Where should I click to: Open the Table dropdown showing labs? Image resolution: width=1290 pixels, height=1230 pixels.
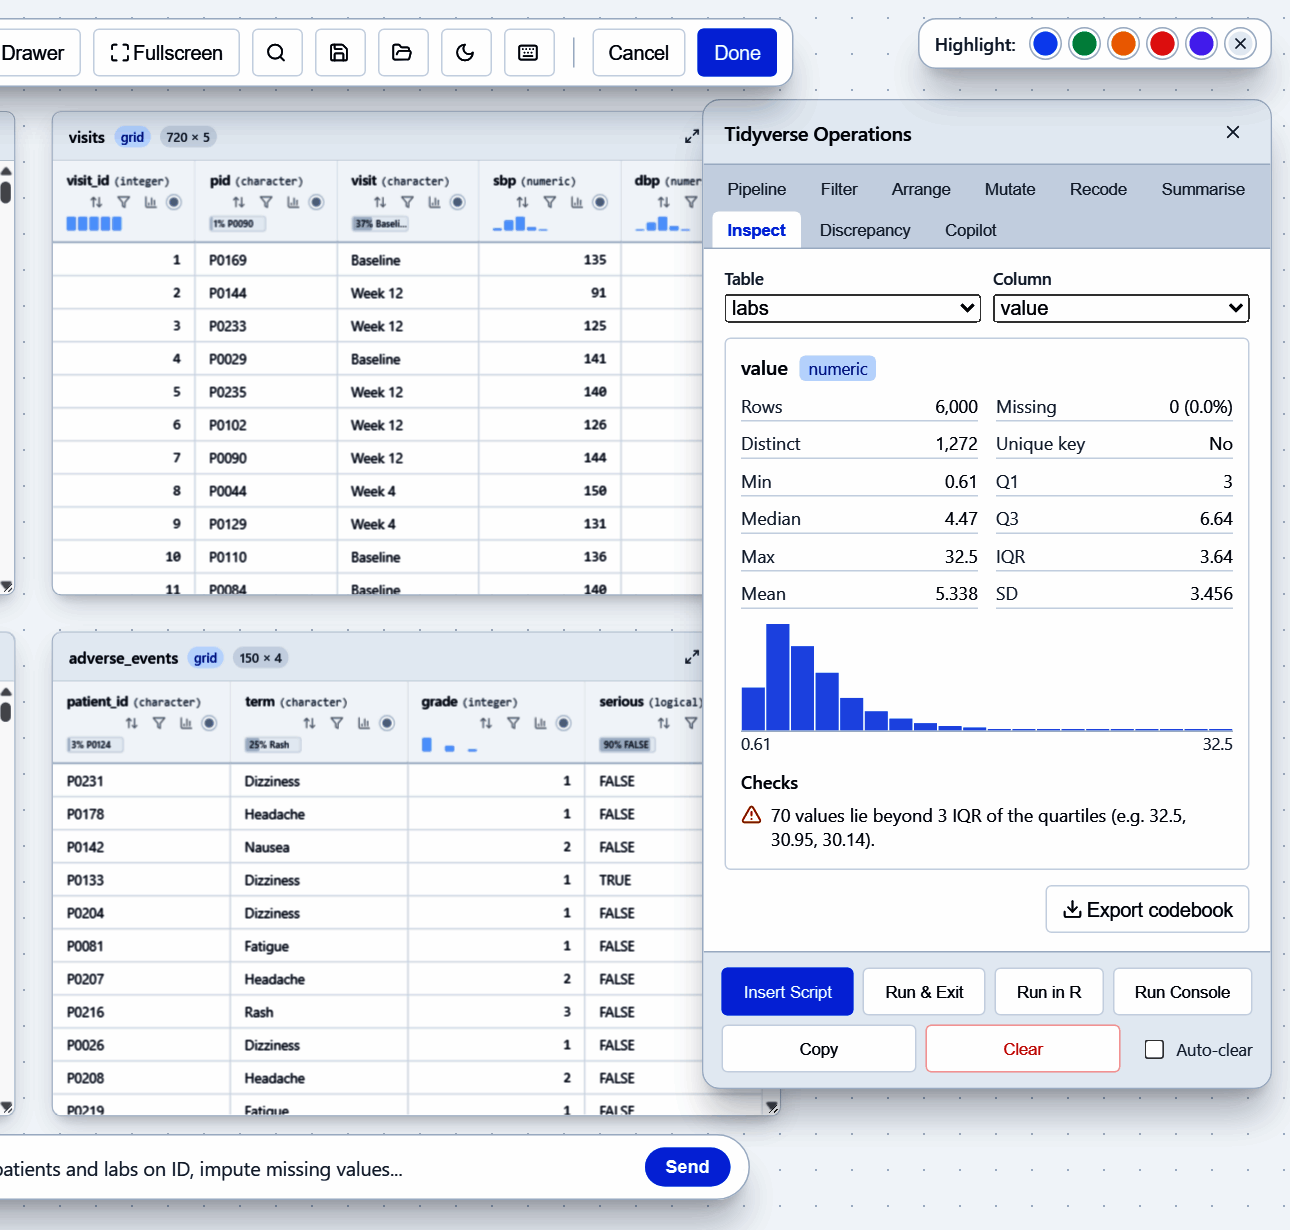coord(852,308)
